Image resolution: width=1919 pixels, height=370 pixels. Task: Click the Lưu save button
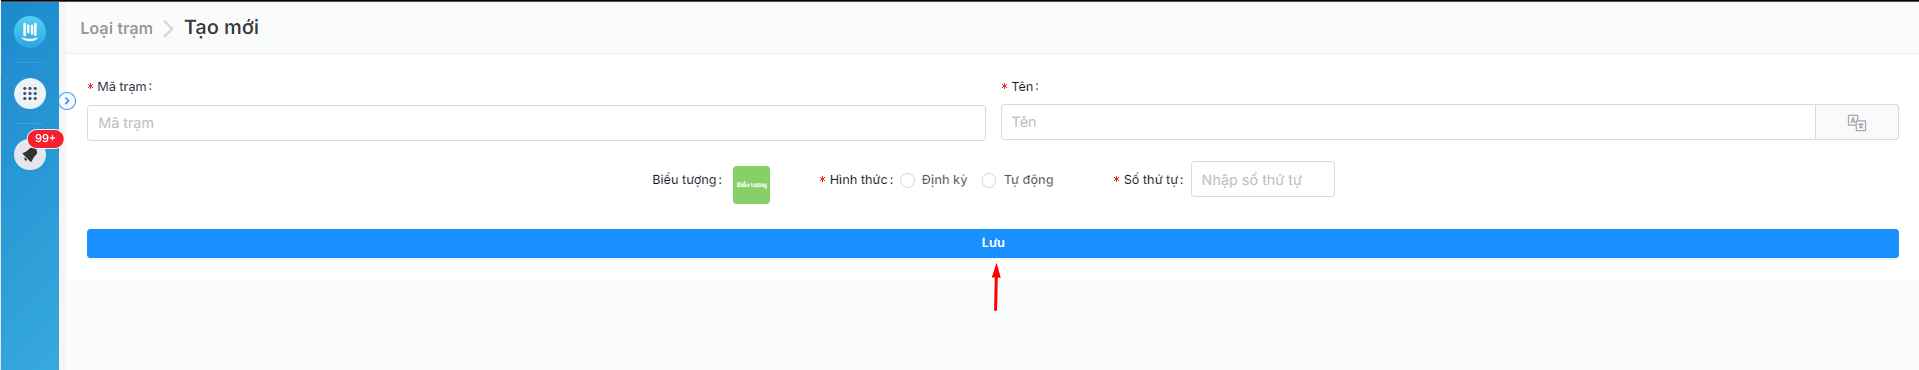(993, 243)
